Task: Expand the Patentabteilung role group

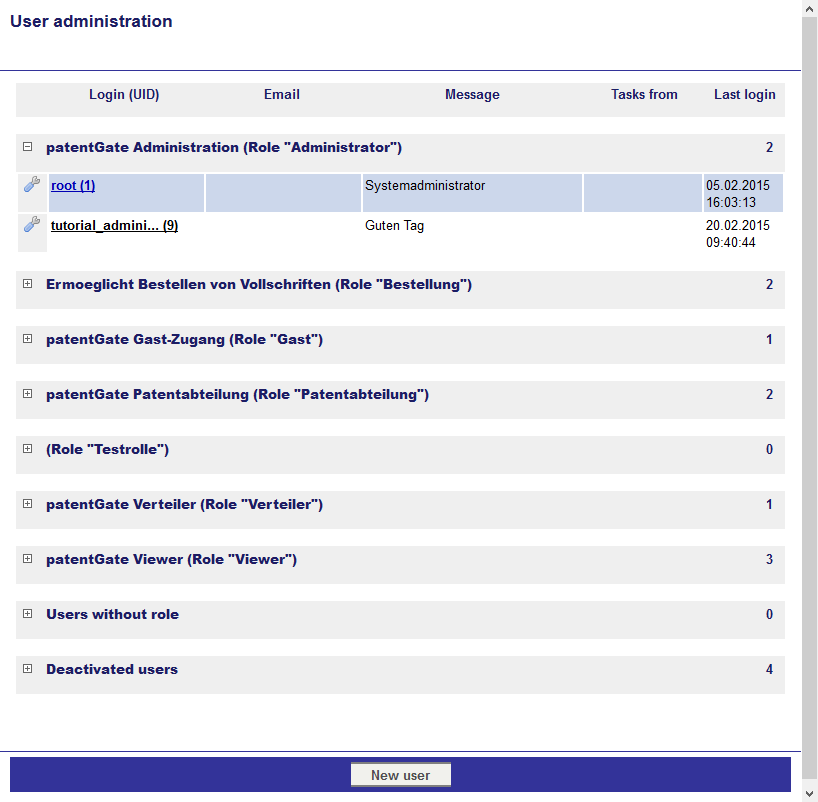Action: point(28,393)
